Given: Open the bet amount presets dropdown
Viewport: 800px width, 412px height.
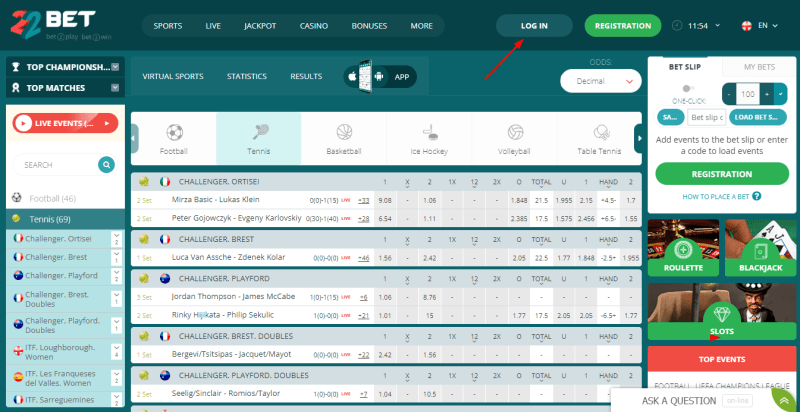Looking at the screenshot, I should pyautogui.click(x=781, y=94).
